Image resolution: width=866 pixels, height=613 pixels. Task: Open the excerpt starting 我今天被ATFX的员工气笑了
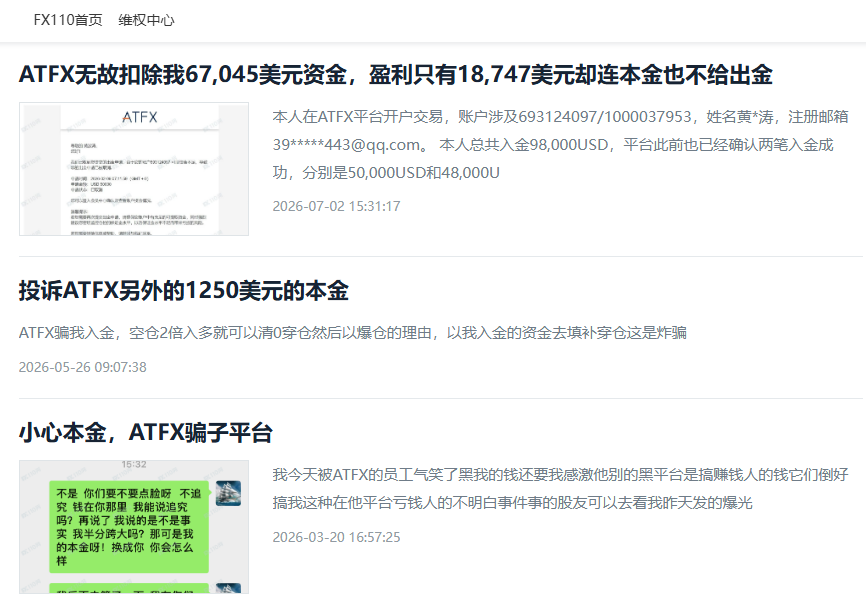tap(561, 489)
